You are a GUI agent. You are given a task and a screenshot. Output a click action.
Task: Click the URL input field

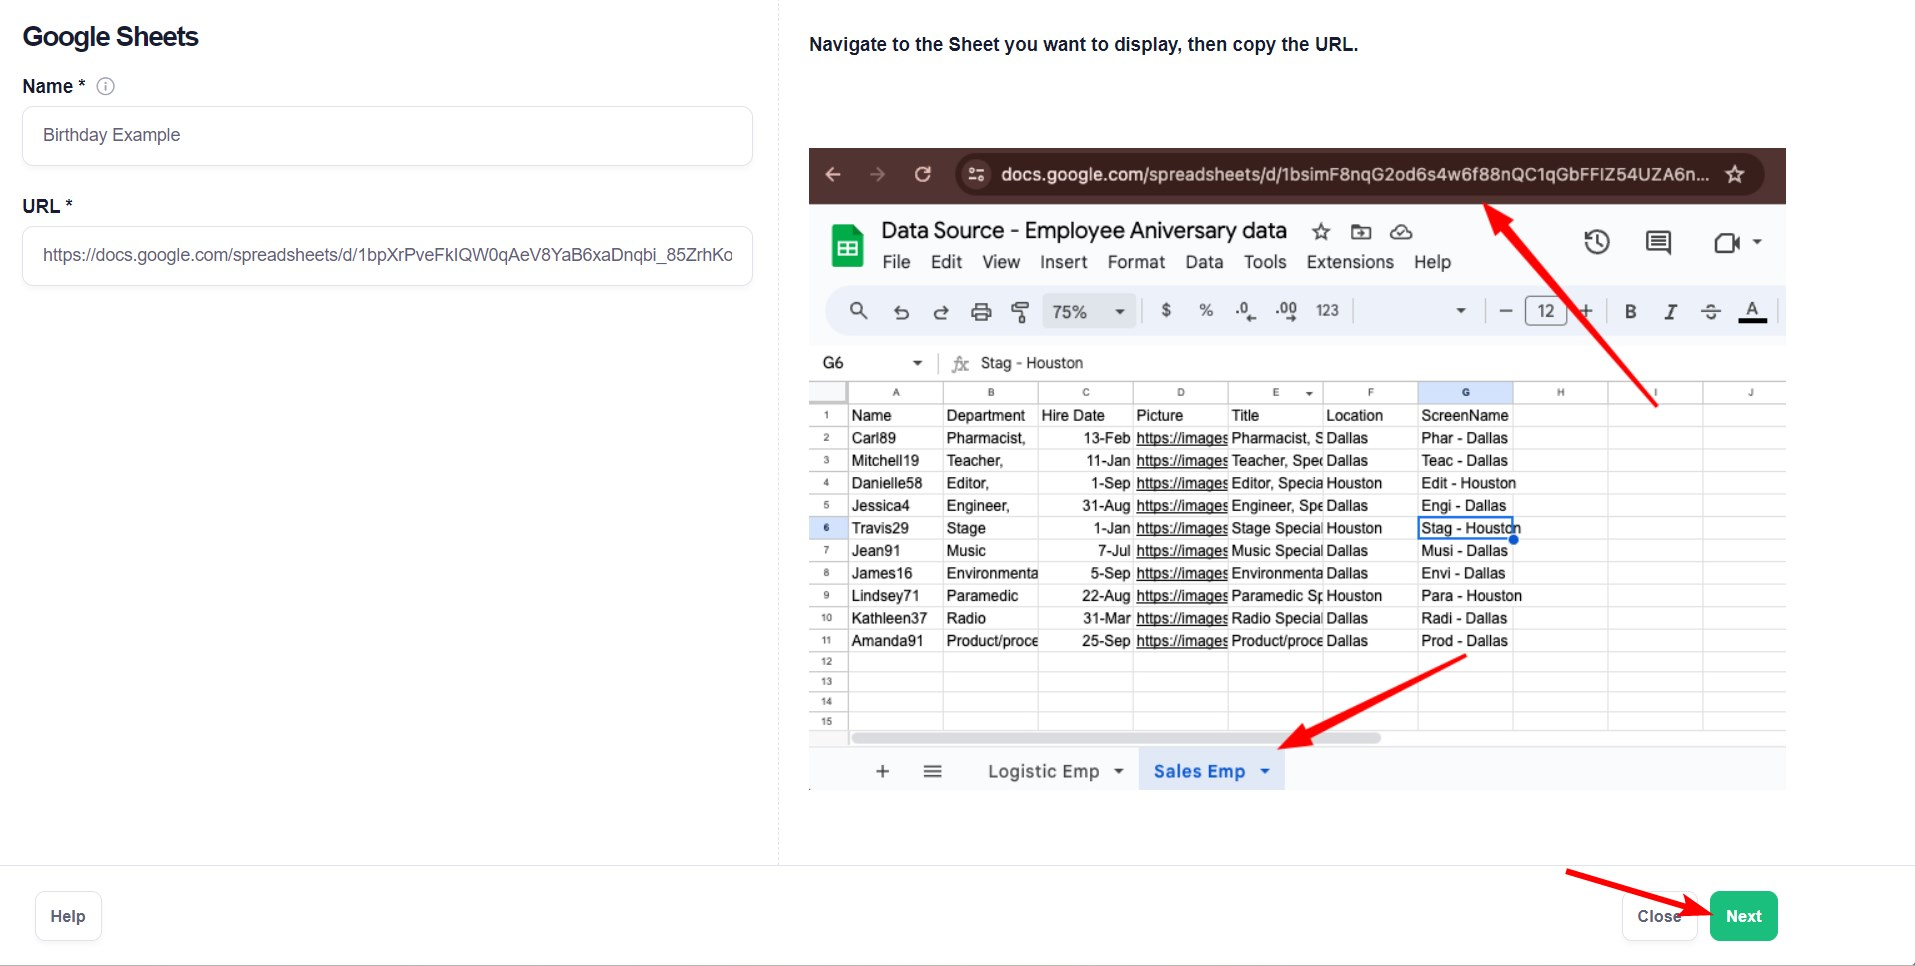[x=387, y=256]
